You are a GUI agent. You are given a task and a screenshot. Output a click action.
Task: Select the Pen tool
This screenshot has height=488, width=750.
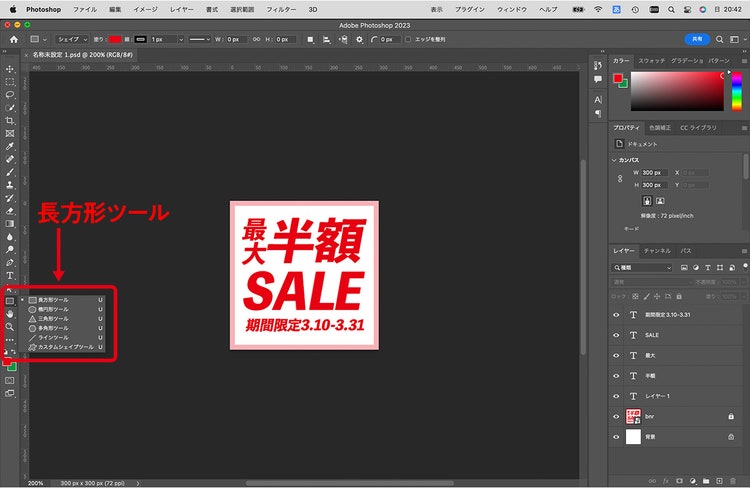(x=10, y=263)
